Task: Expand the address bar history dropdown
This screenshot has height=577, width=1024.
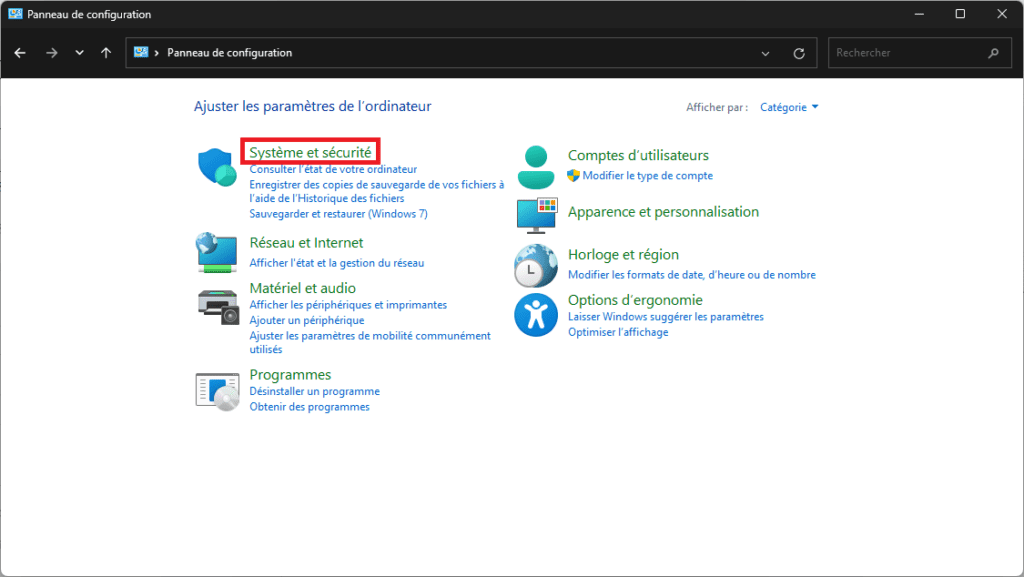Action: point(766,53)
